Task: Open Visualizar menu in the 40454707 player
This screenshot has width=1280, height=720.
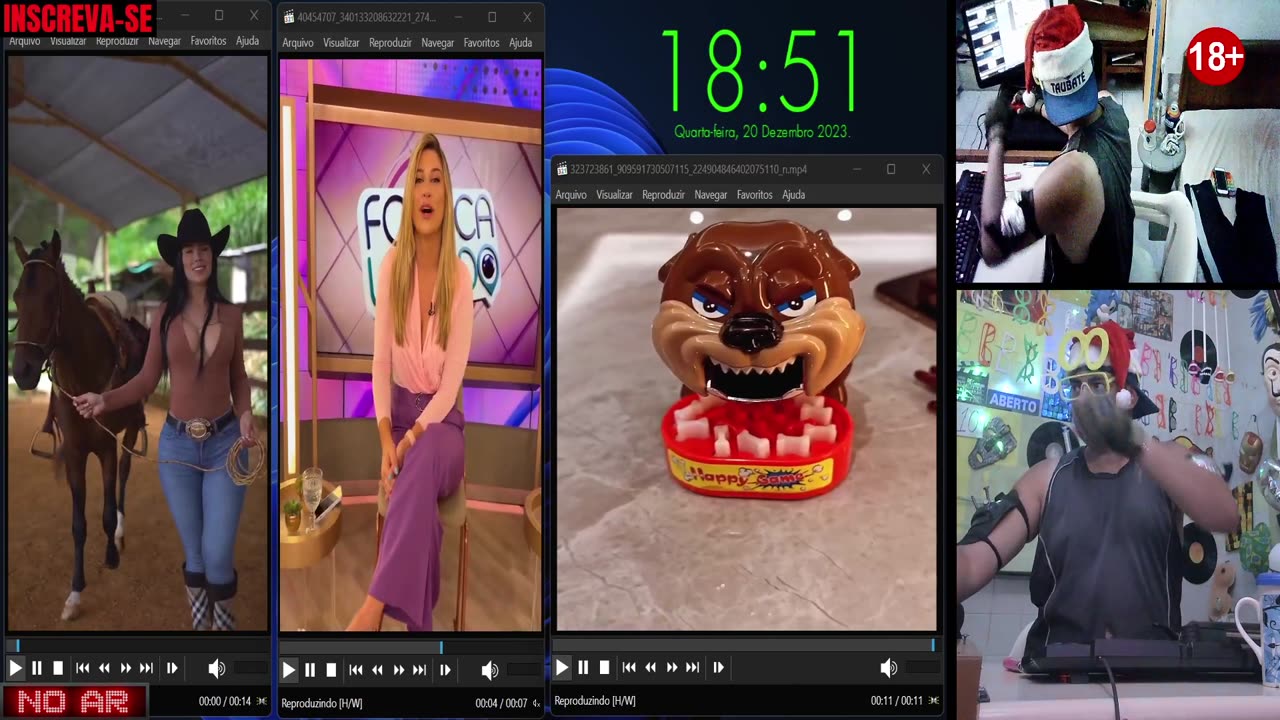Action: (341, 43)
